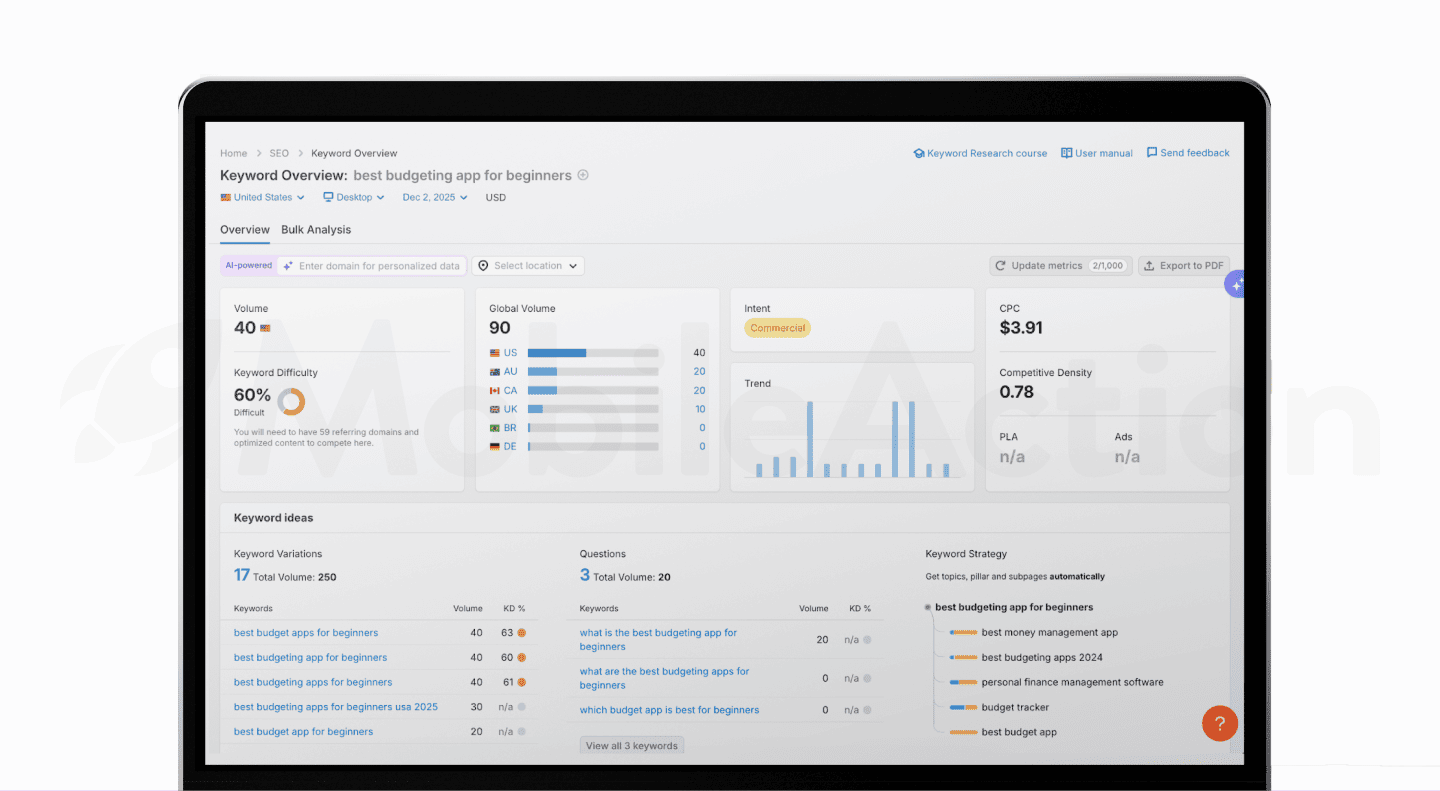Click the domain input for personalized data

click(379, 266)
